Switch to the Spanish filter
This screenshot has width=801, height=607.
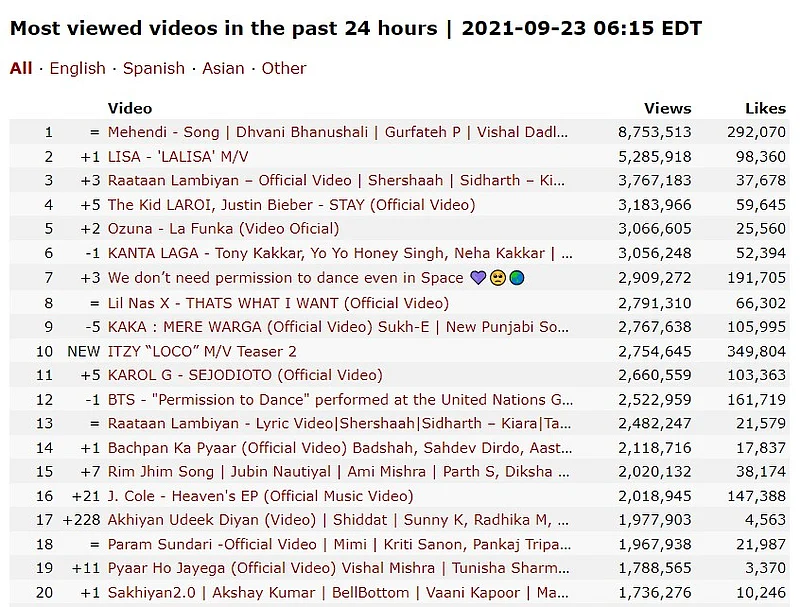[153, 68]
